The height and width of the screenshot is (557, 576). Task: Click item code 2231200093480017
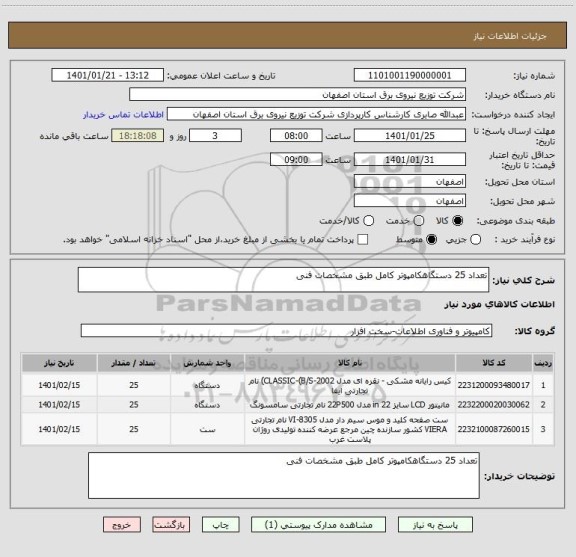coord(494,385)
